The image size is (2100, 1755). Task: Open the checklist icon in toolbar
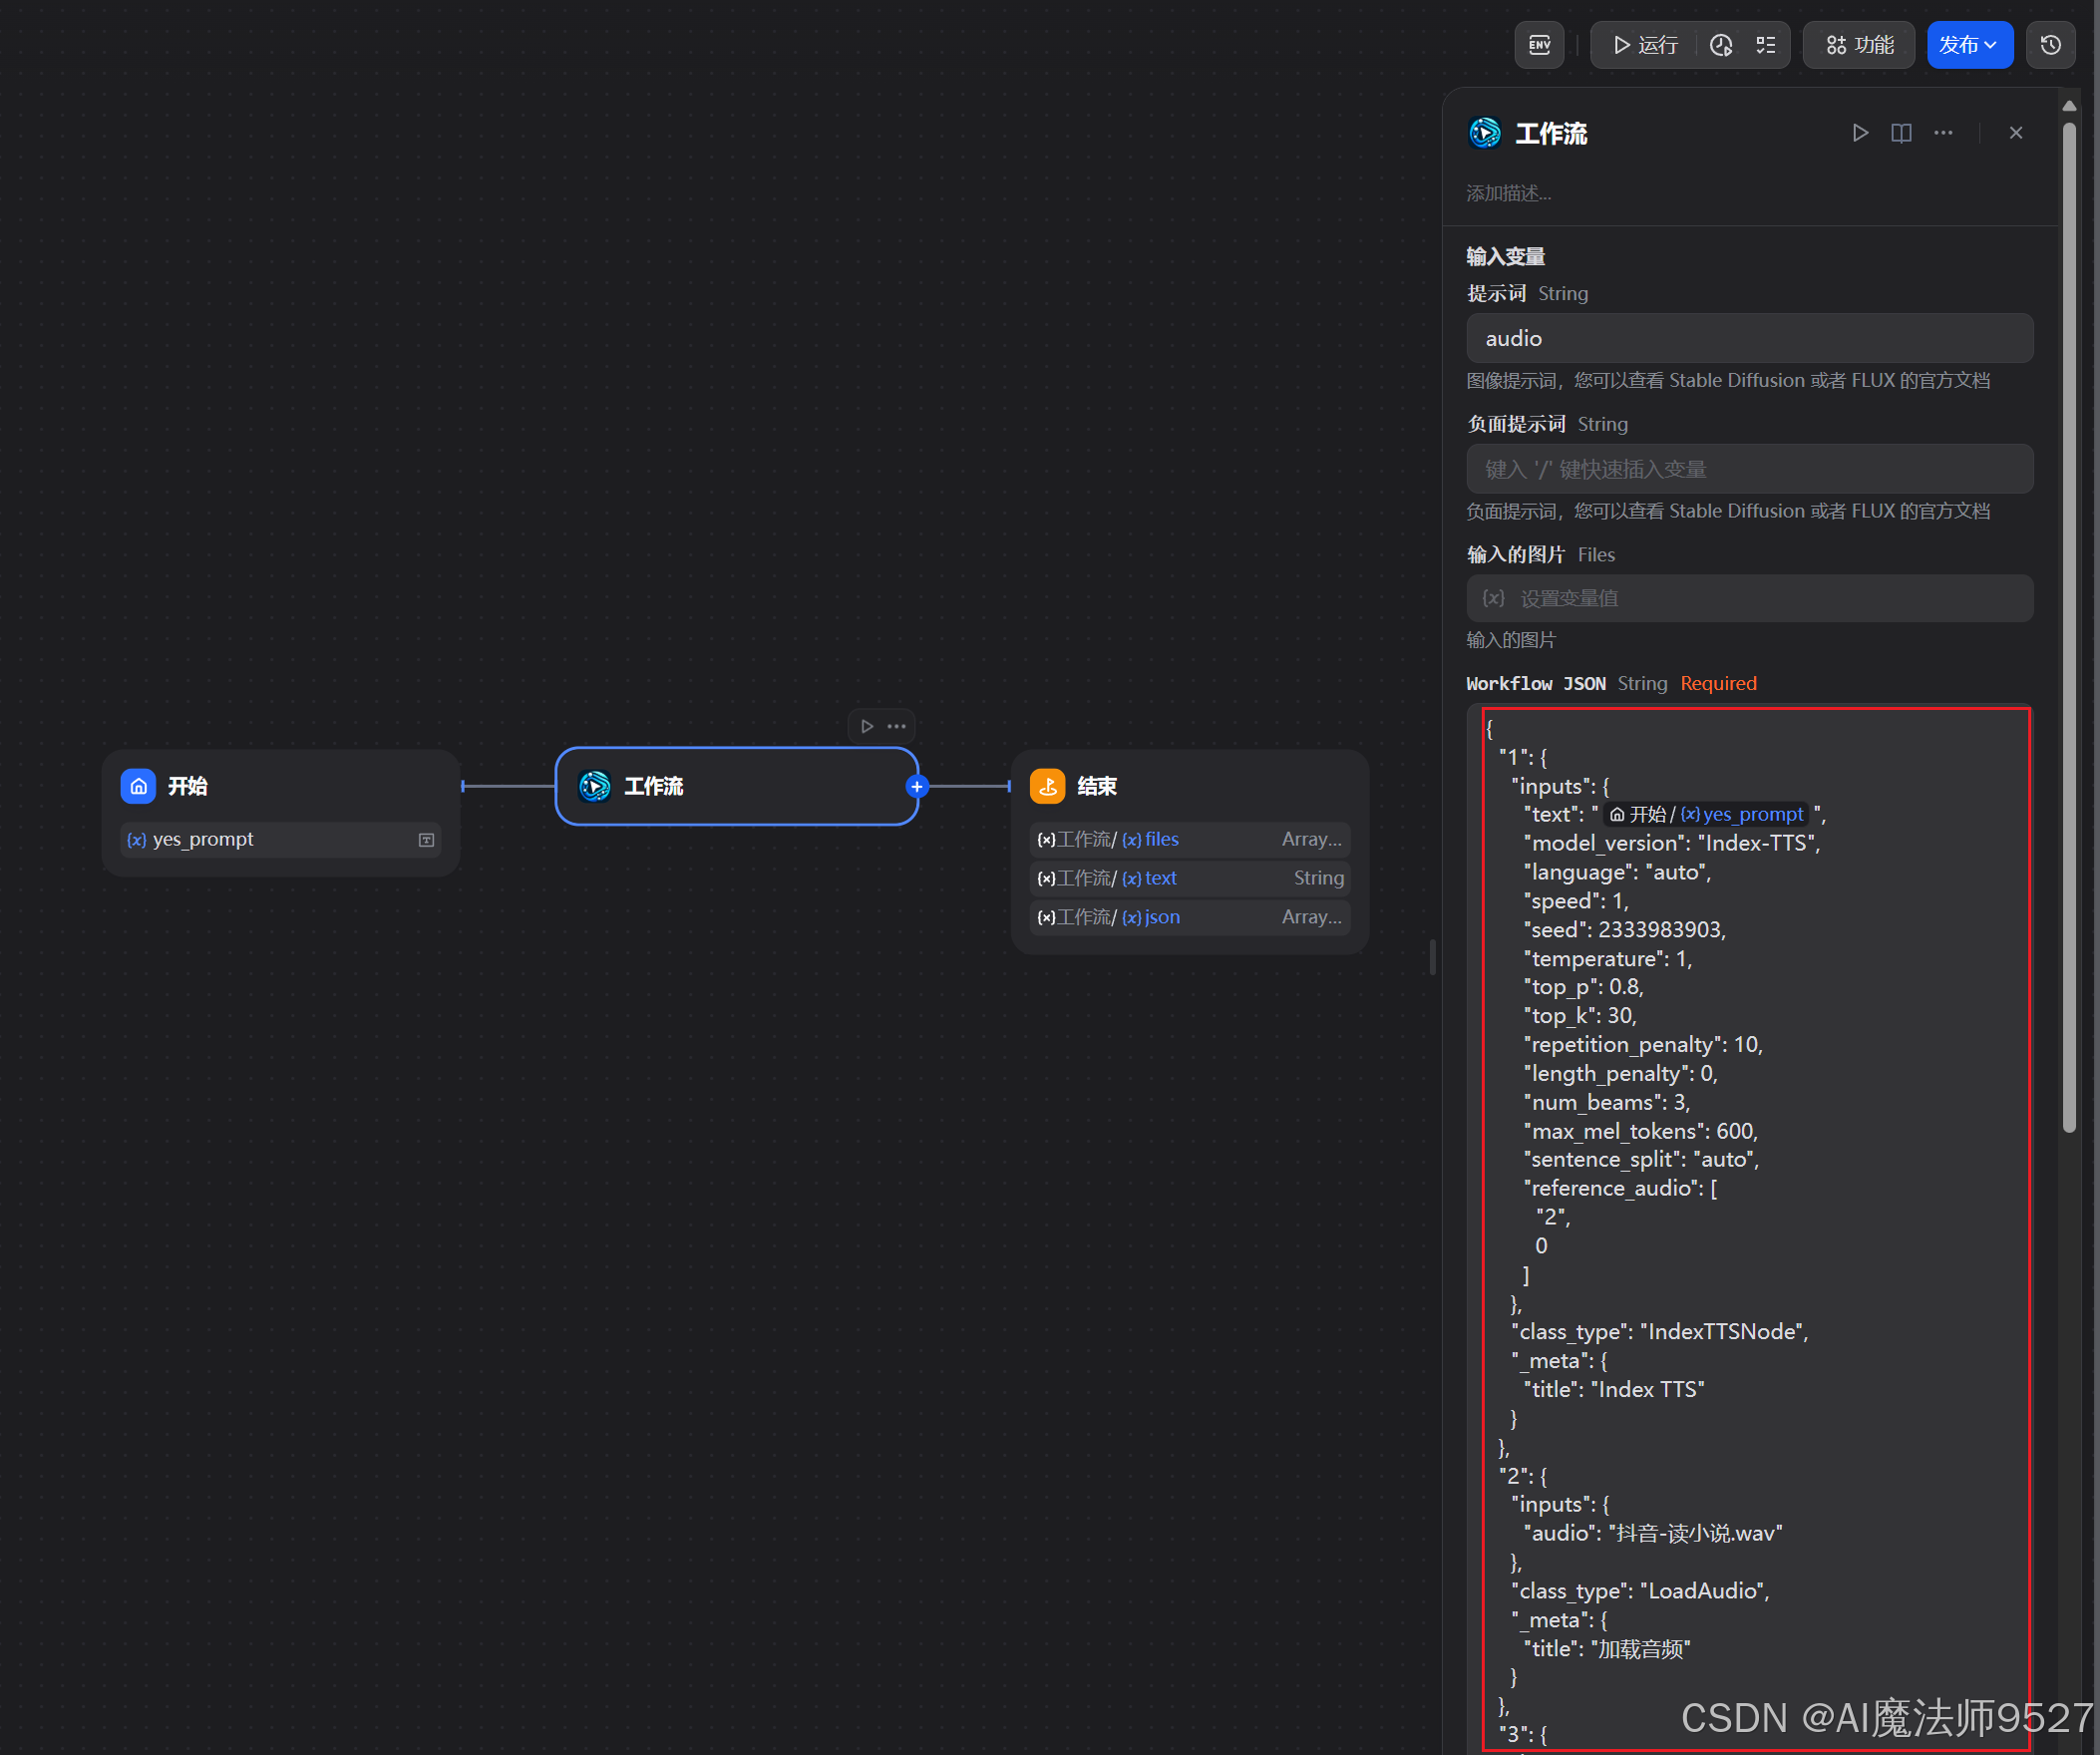[x=1766, y=45]
